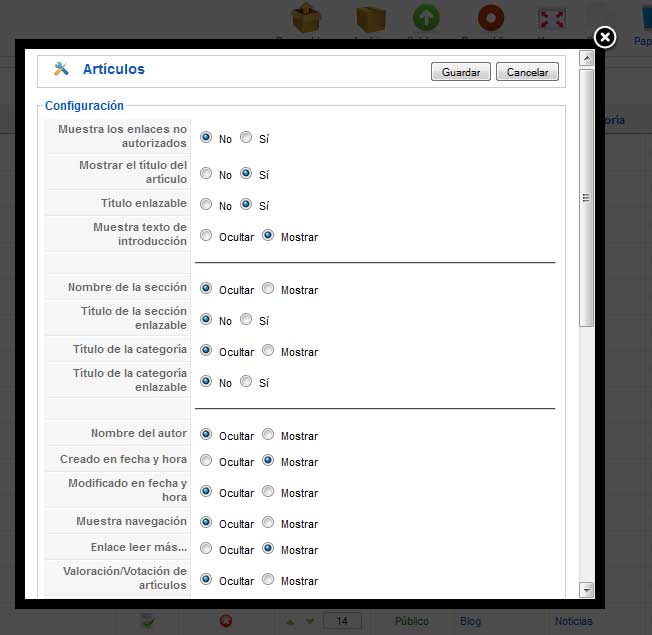
Task: Click the order field showing 14
Action: coord(342,621)
